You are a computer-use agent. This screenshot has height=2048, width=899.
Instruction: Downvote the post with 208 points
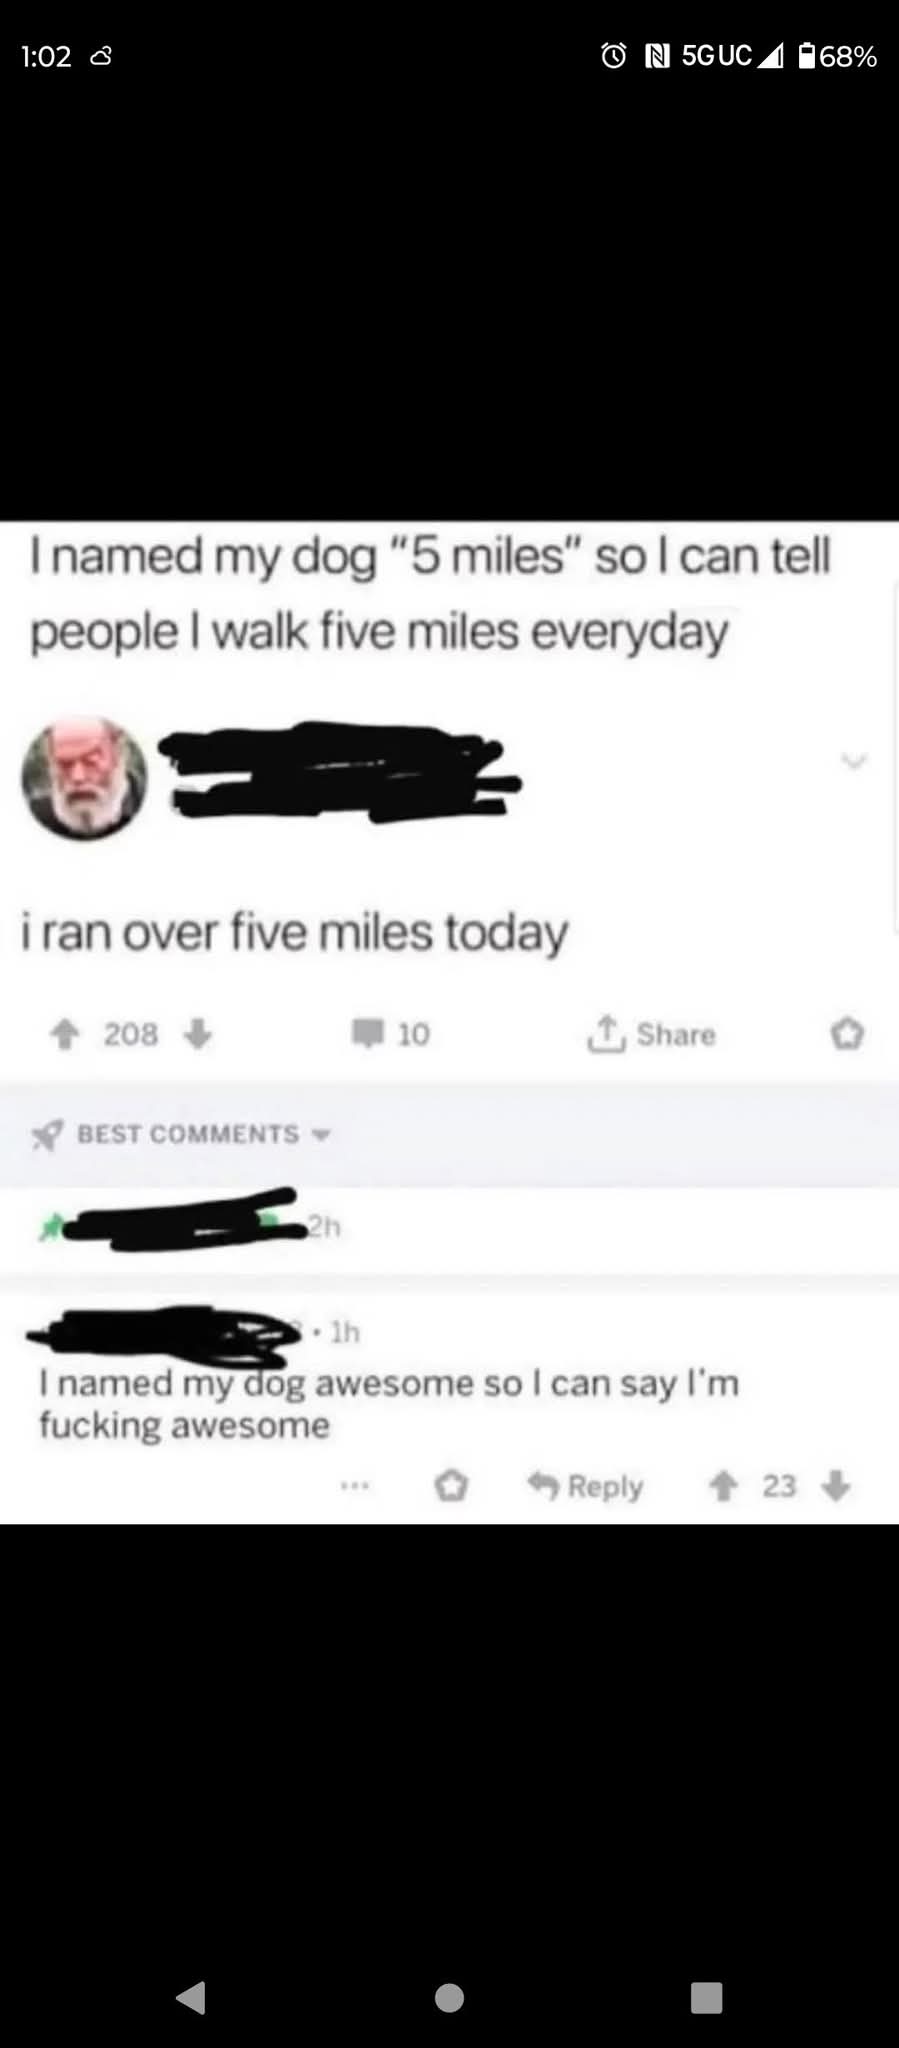pyautogui.click(x=198, y=1033)
